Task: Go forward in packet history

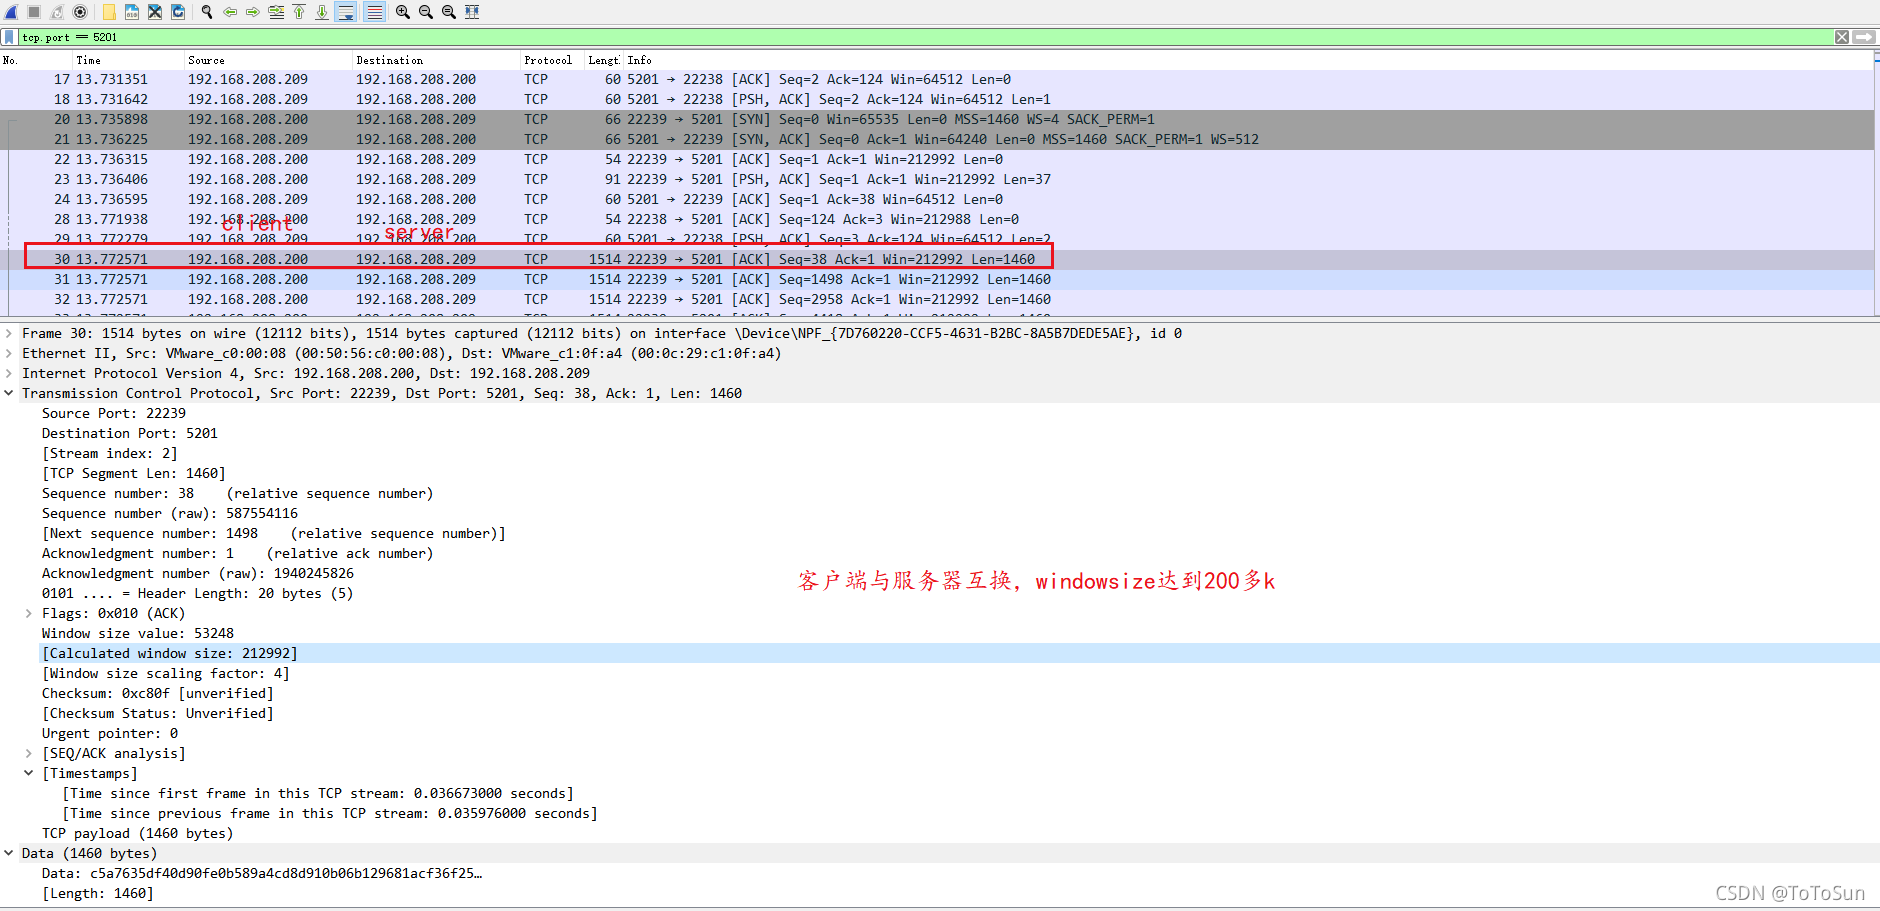Action: (252, 12)
